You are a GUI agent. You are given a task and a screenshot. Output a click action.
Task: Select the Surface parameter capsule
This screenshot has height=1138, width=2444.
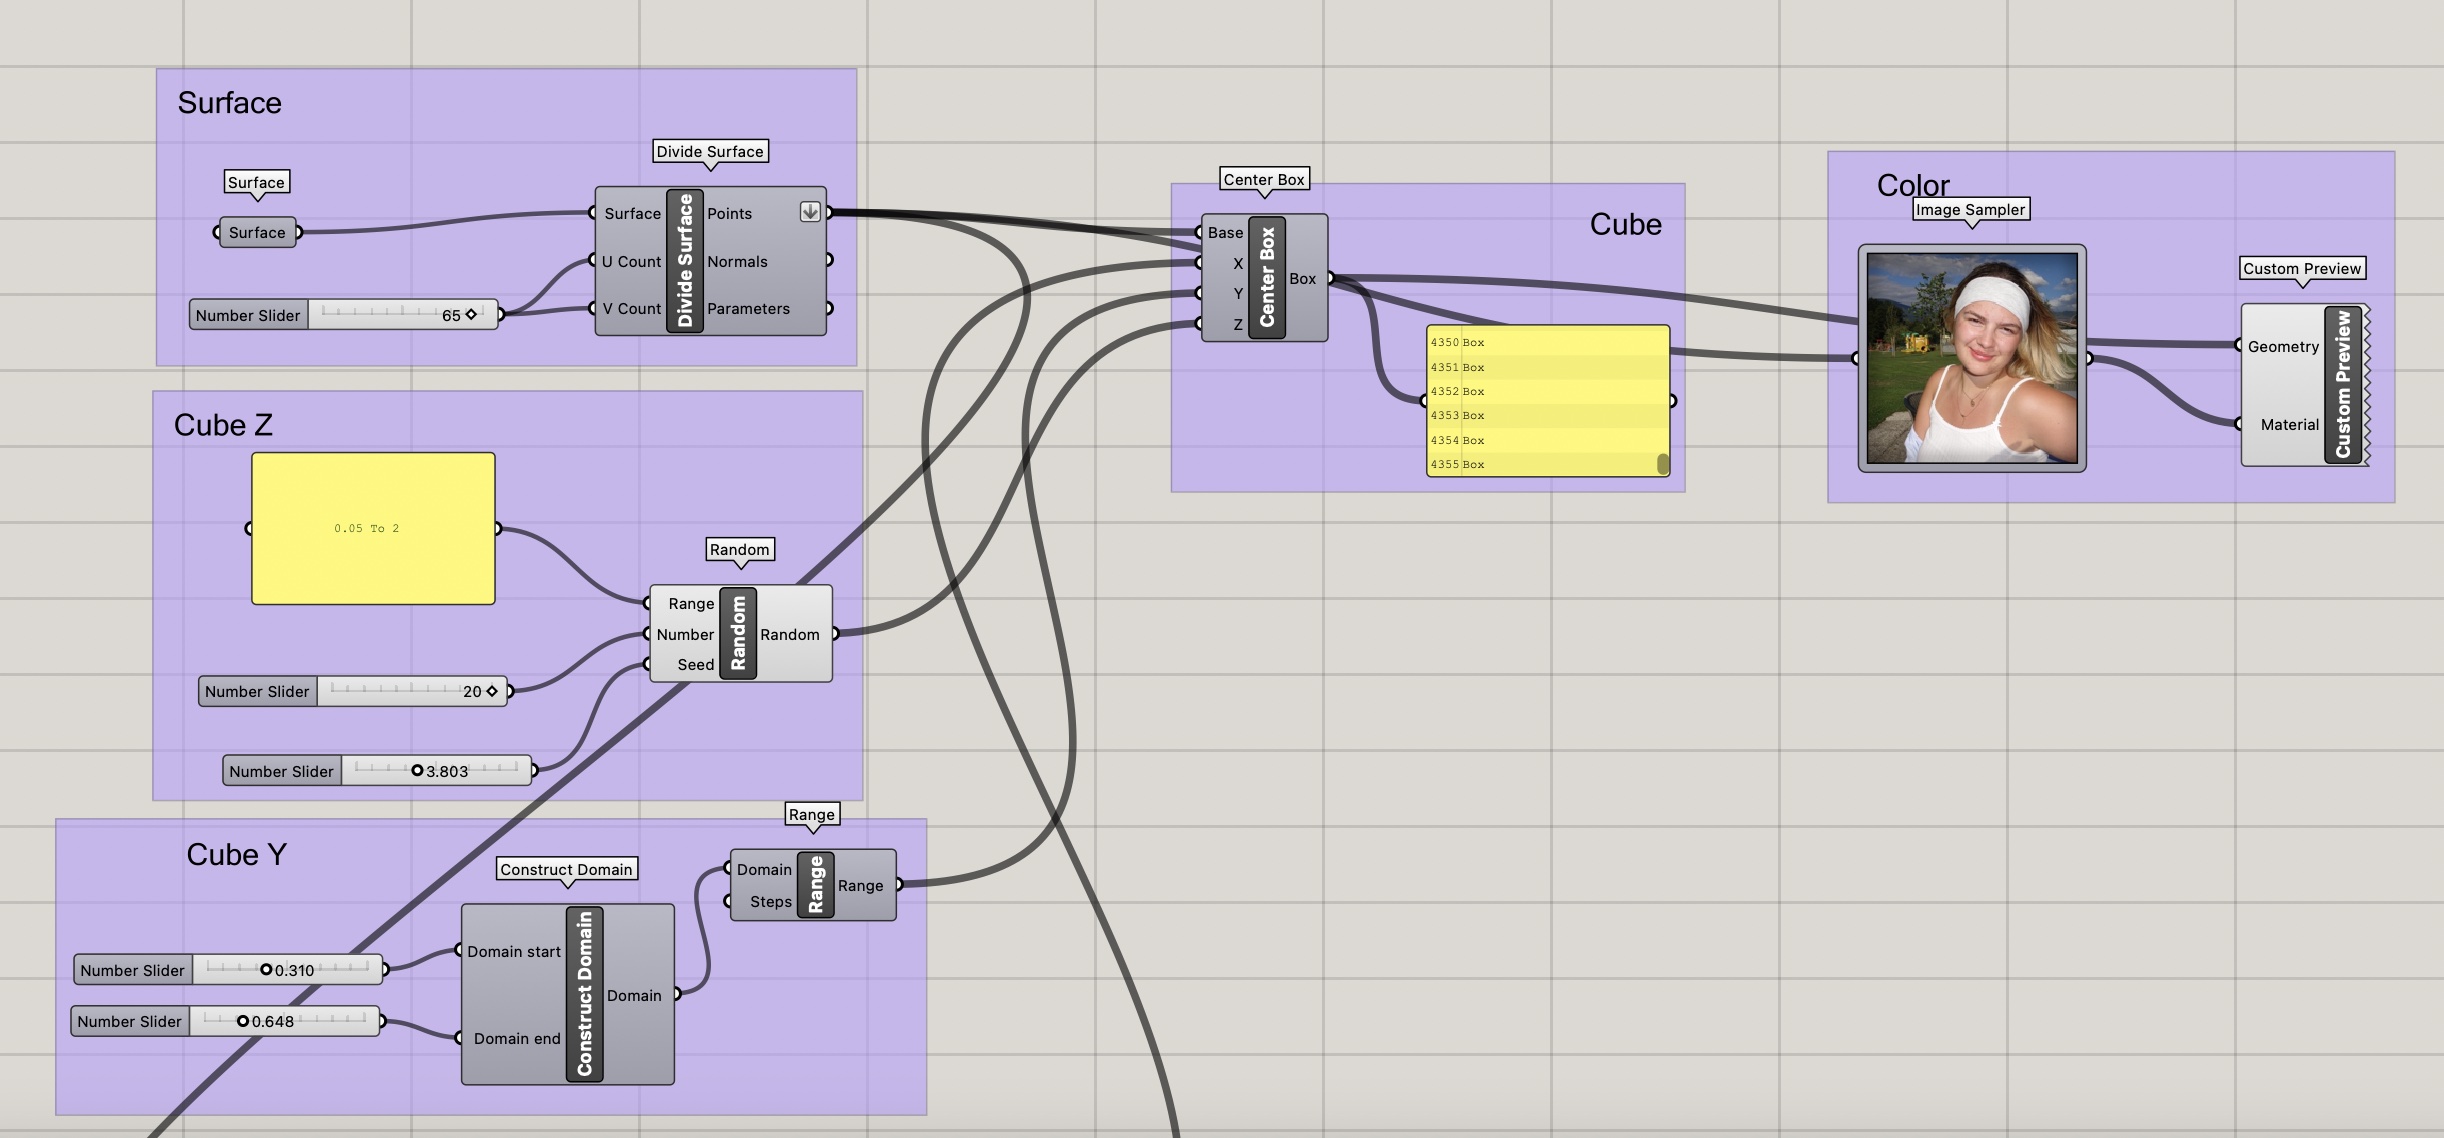(257, 232)
